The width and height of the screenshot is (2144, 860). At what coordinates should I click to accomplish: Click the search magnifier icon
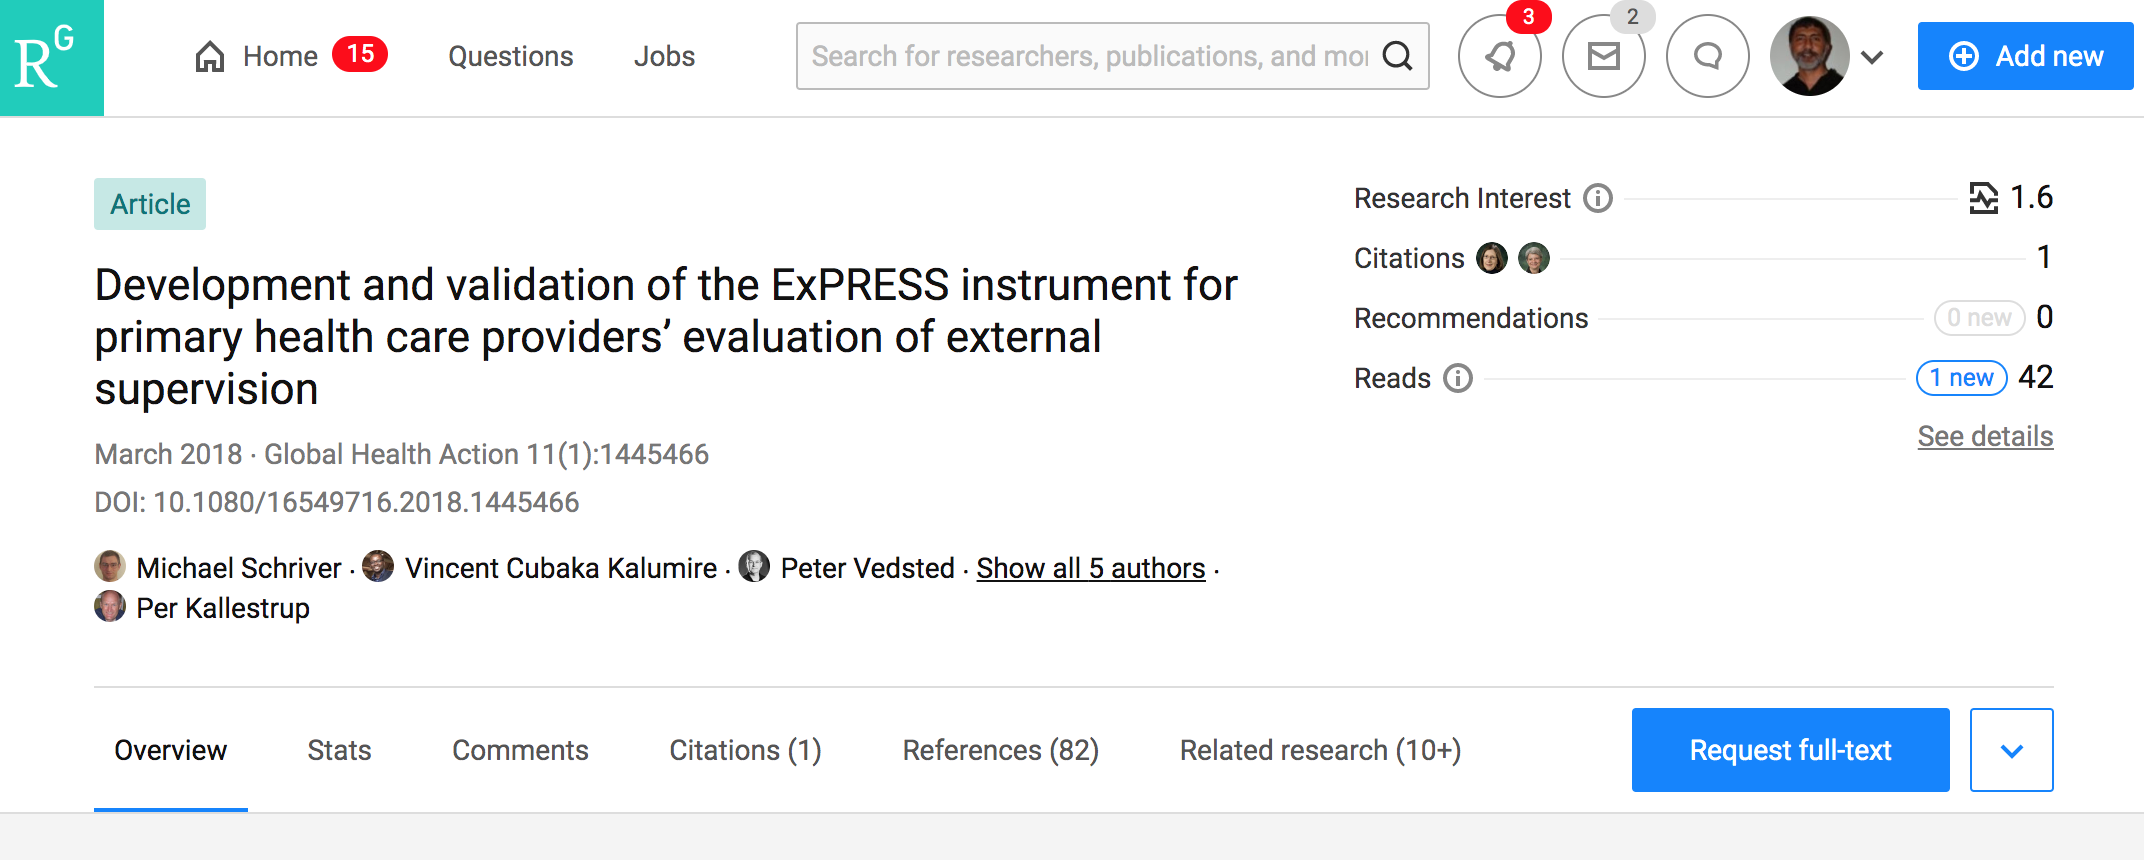click(x=1397, y=56)
